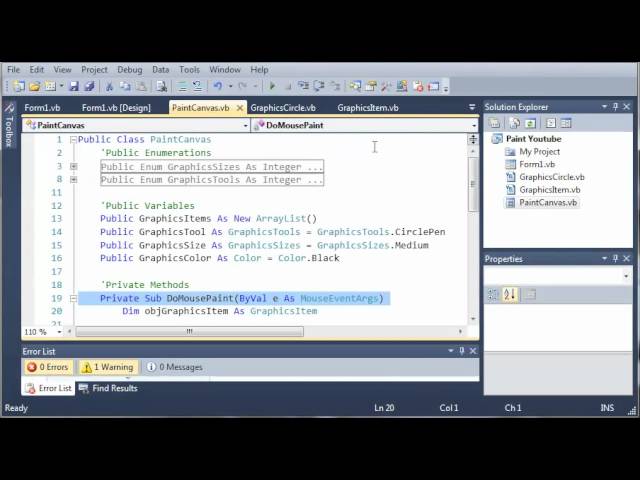Open My Project in Solution Explorer
This screenshot has width=640, height=480.
coord(539,152)
